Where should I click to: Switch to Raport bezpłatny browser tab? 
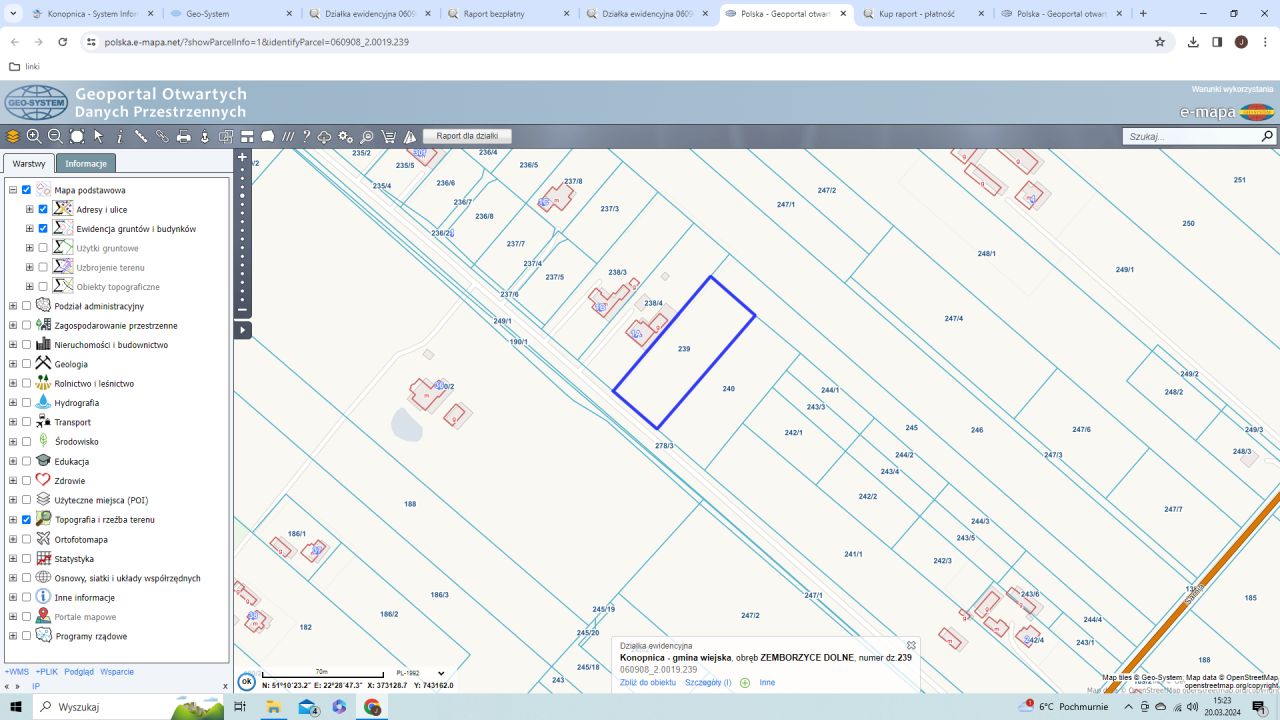(508, 14)
